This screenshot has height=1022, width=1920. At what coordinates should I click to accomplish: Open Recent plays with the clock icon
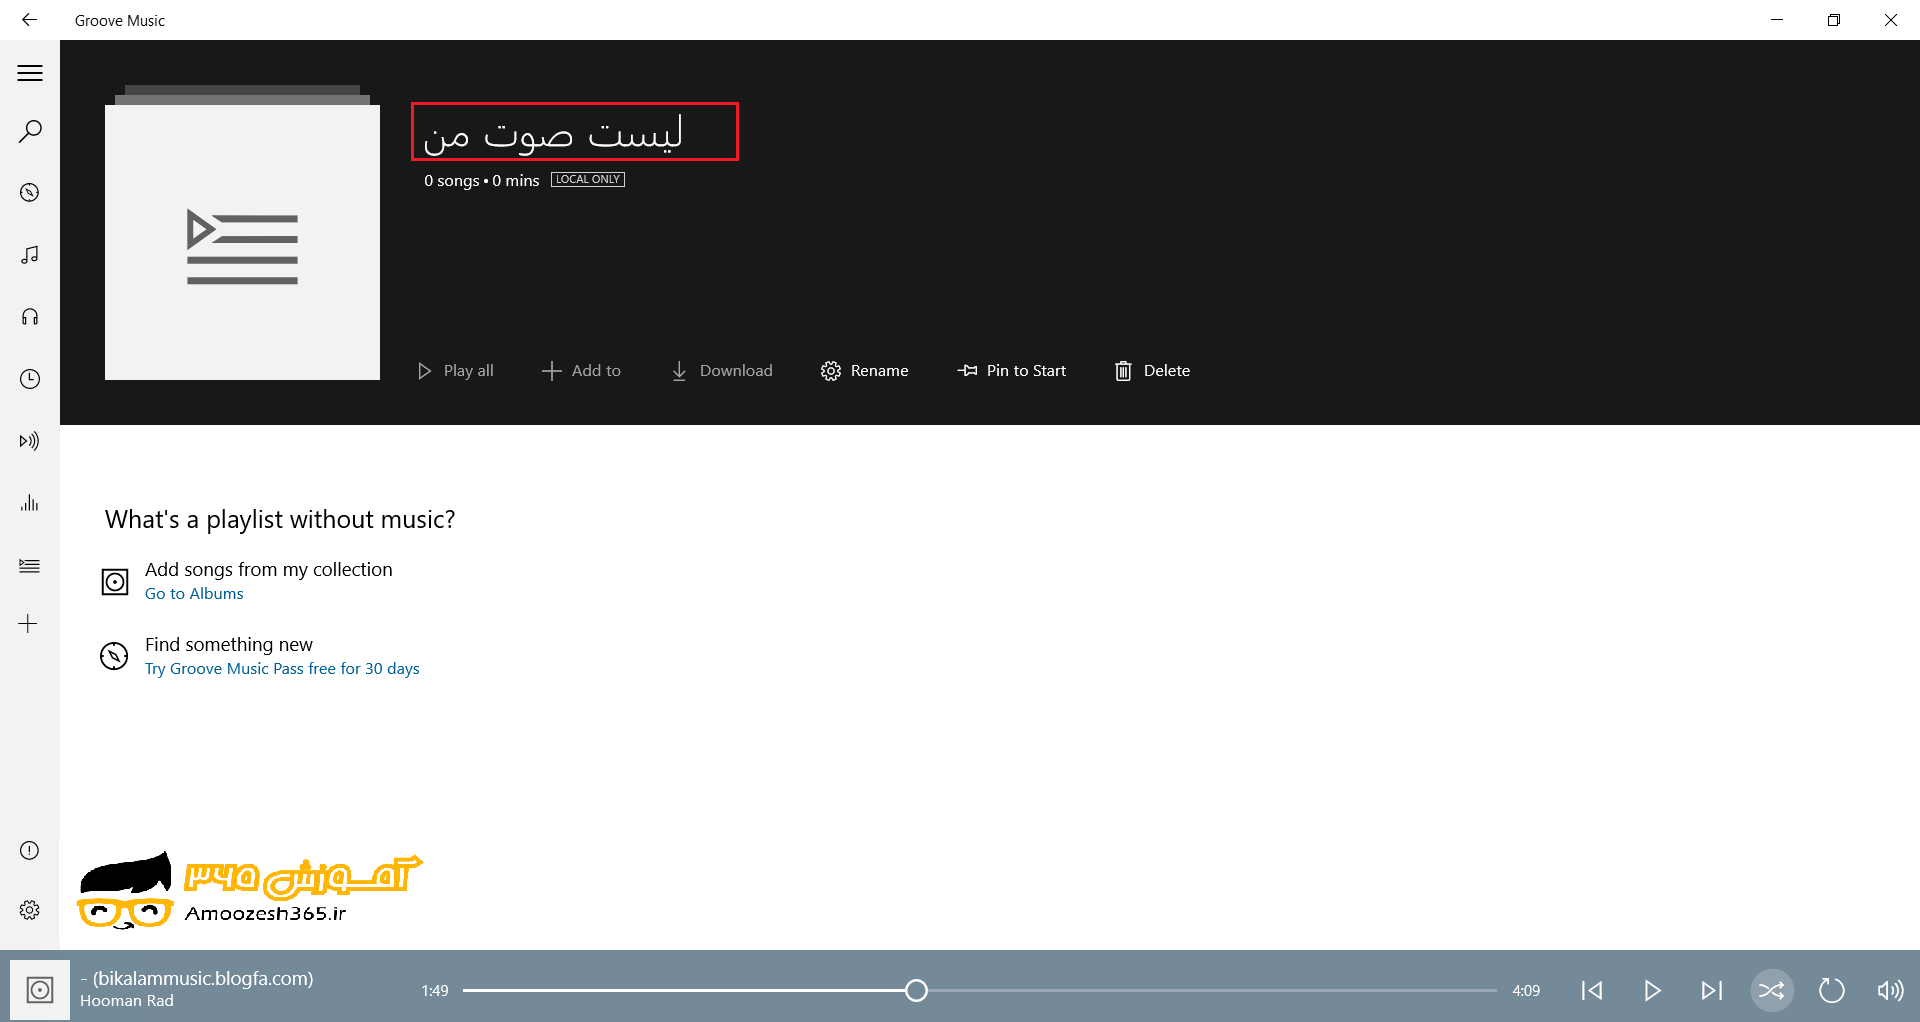click(29, 379)
